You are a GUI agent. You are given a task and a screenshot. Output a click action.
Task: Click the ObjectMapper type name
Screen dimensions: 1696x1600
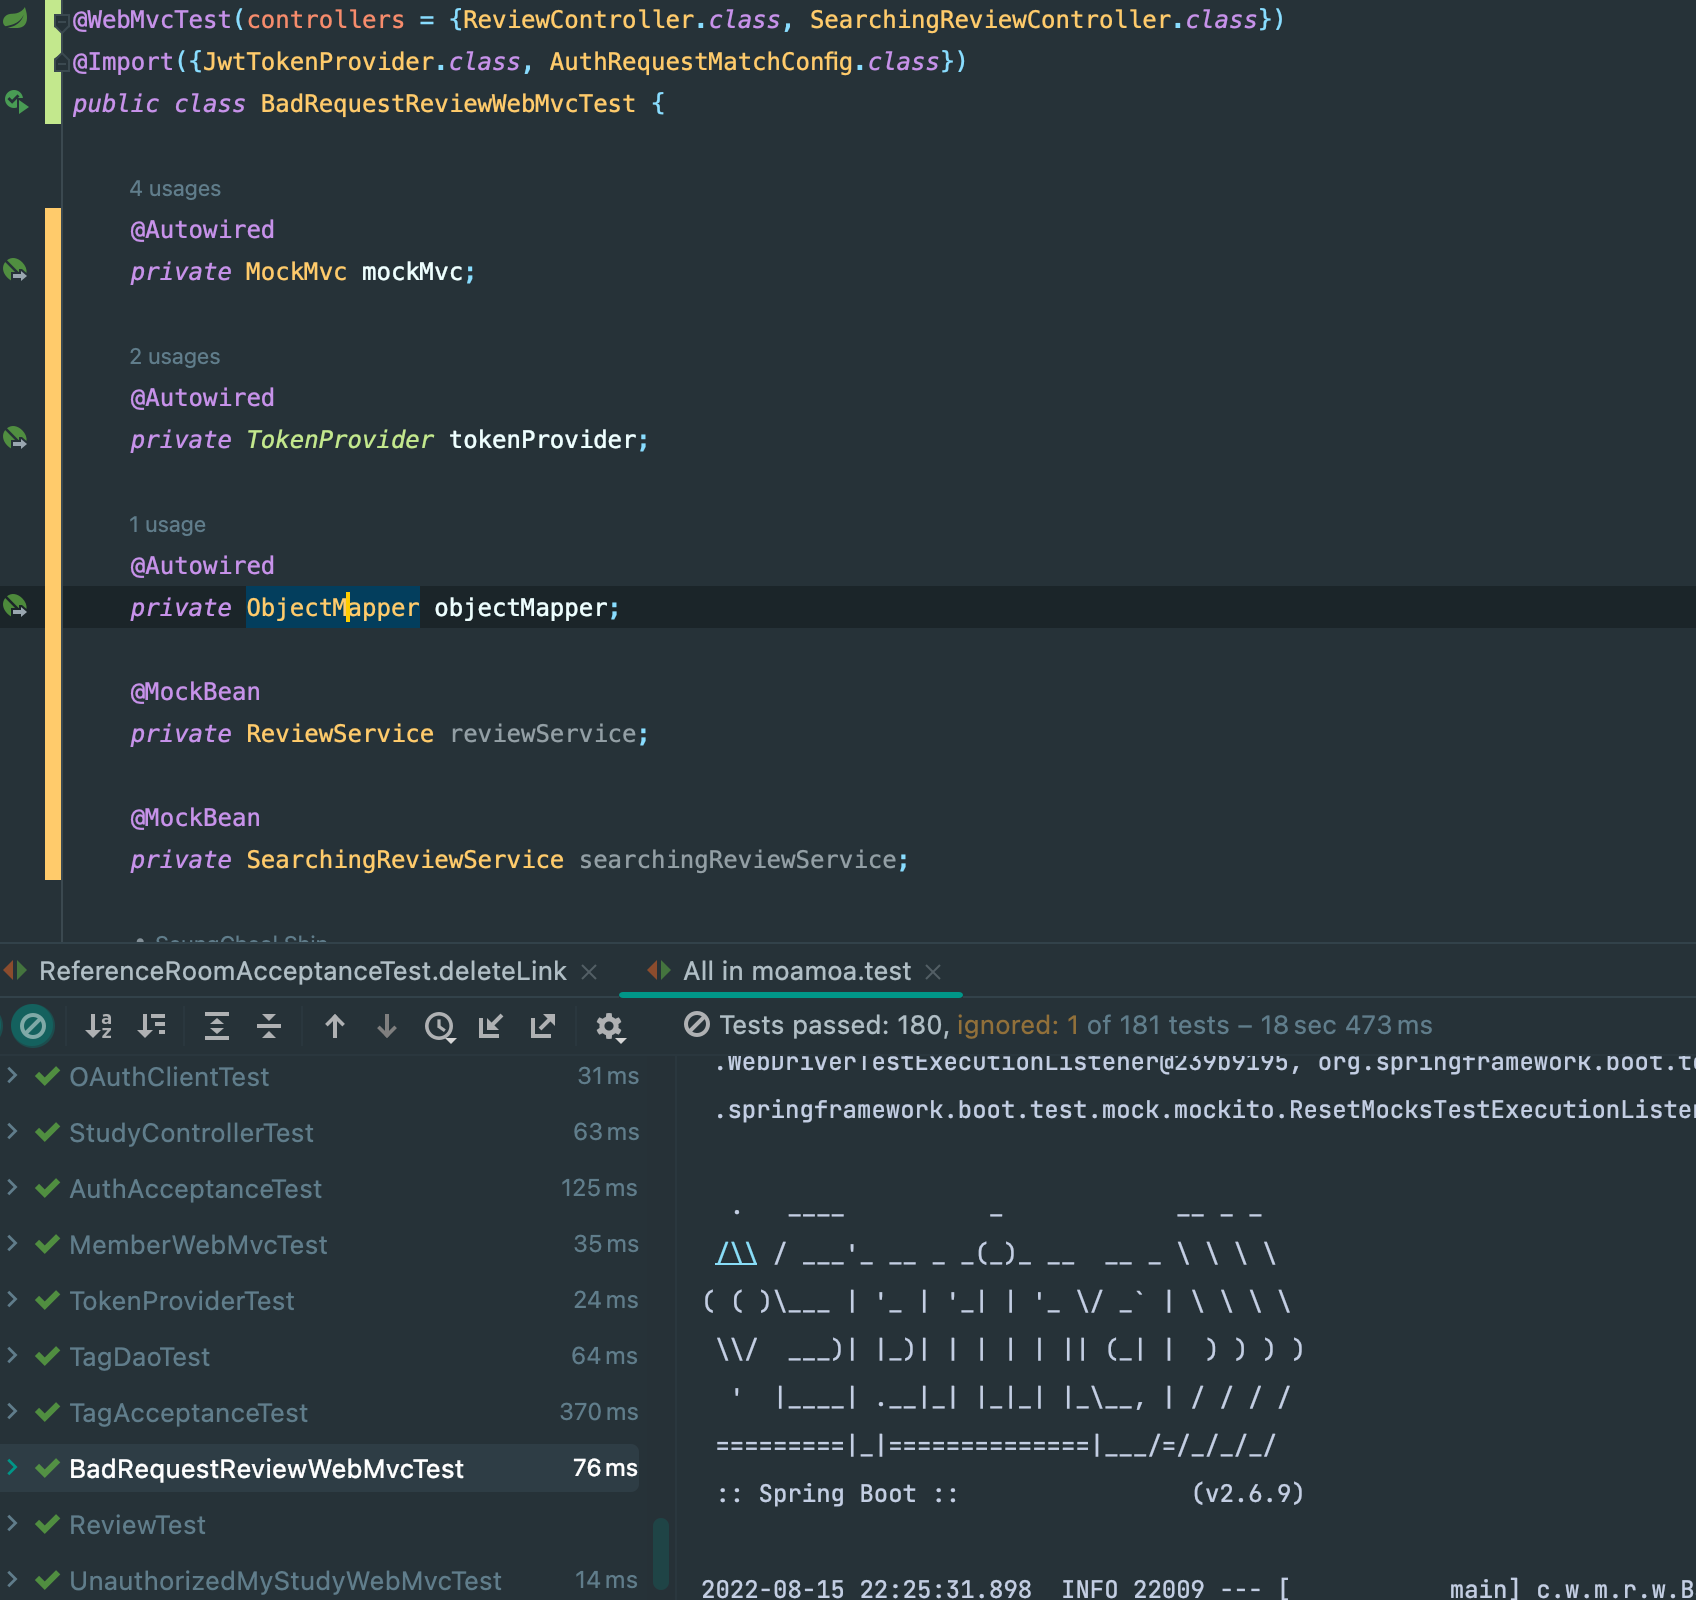coord(333,607)
